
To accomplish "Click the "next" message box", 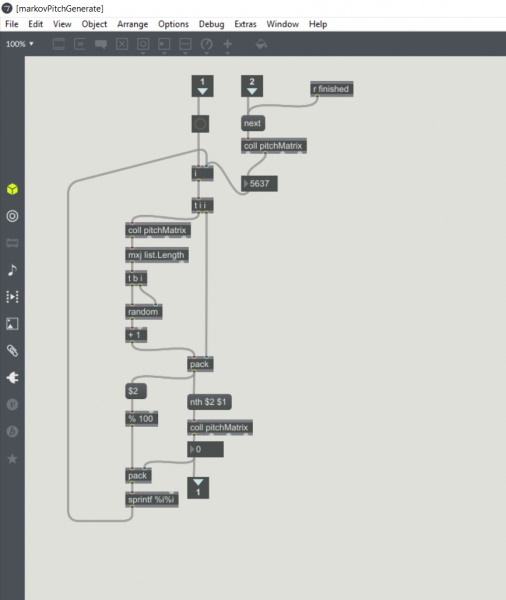I will pos(253,124).
